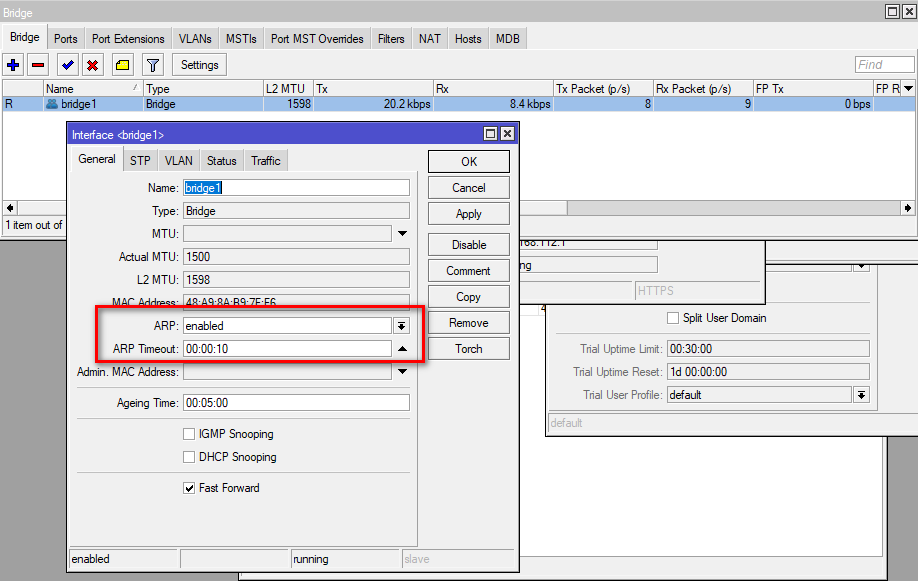Click the Torch button
Image resolution: width=918 pixels, height=581 pixels.
coord(468,349)
